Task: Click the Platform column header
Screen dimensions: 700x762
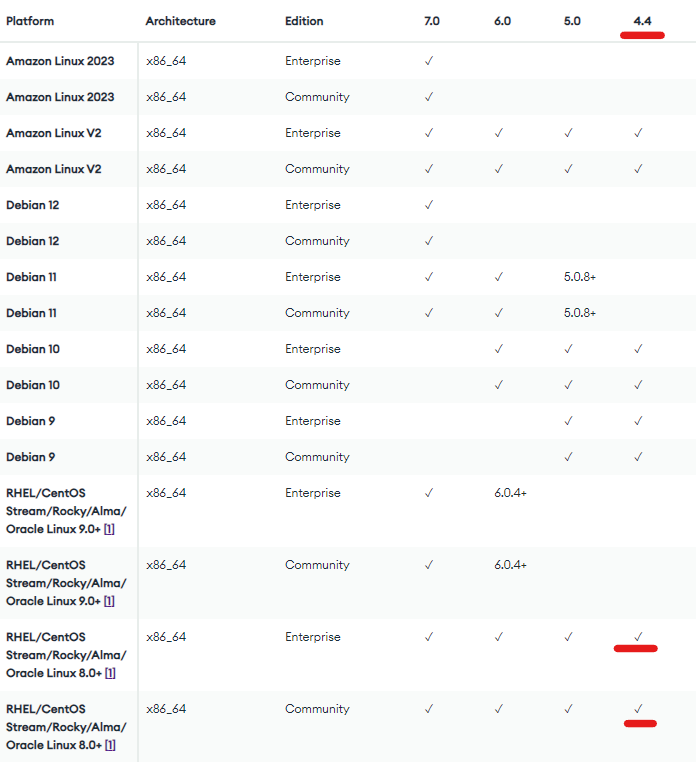Action: [x=30, y=21]
